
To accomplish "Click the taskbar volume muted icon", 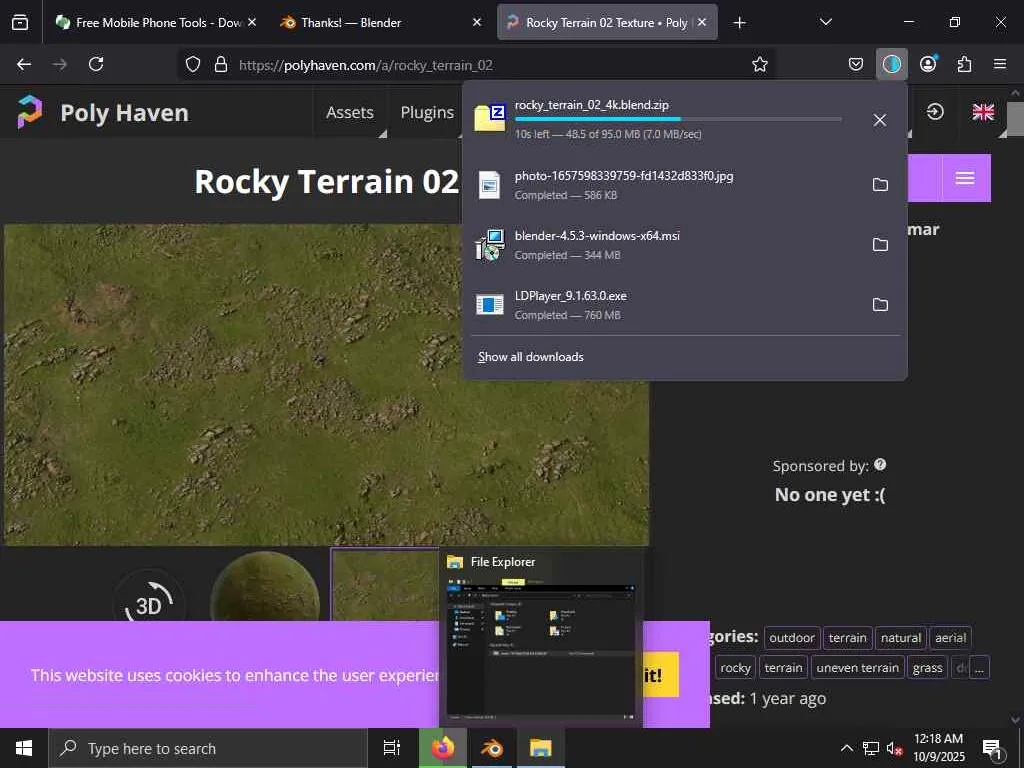I will point(894,748).
